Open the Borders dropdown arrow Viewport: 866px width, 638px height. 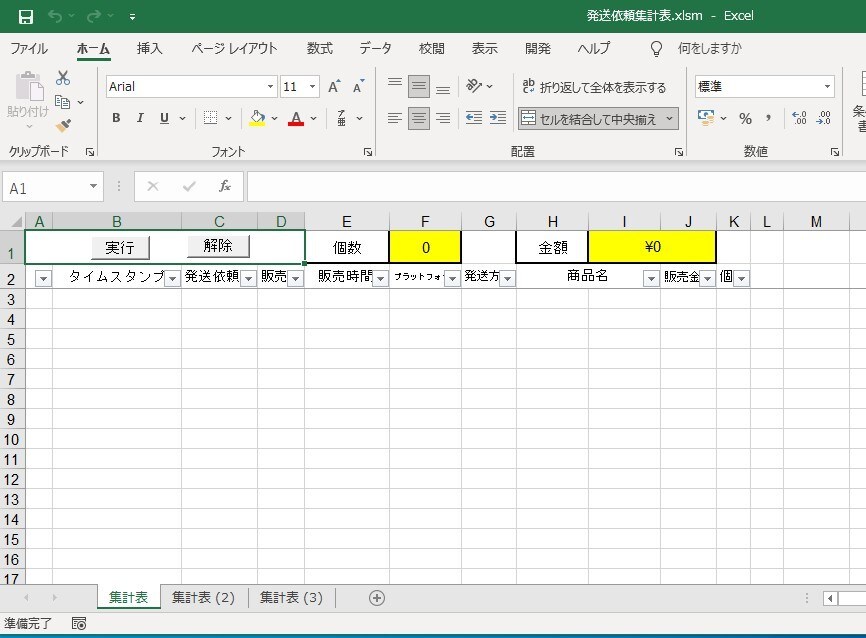[x=229, y=118]
